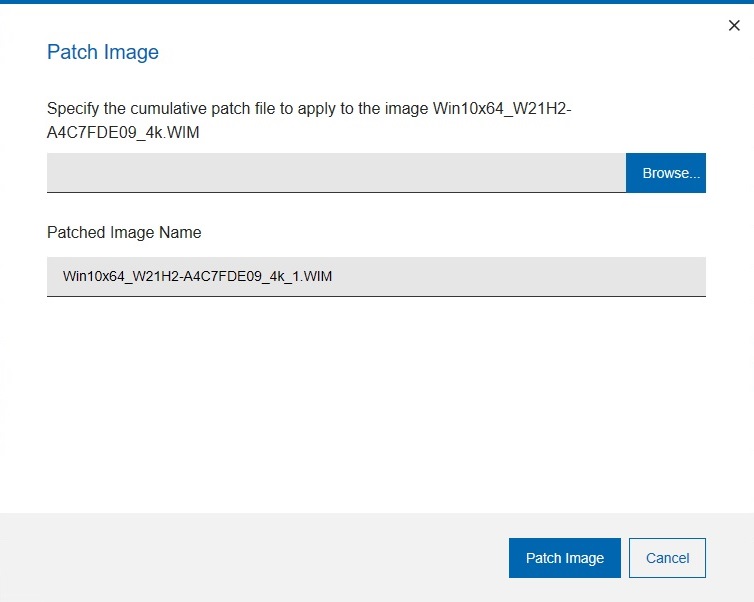This screenshot has height=602, width=754.
Task: Click the Browse... button
Action: 666,173
